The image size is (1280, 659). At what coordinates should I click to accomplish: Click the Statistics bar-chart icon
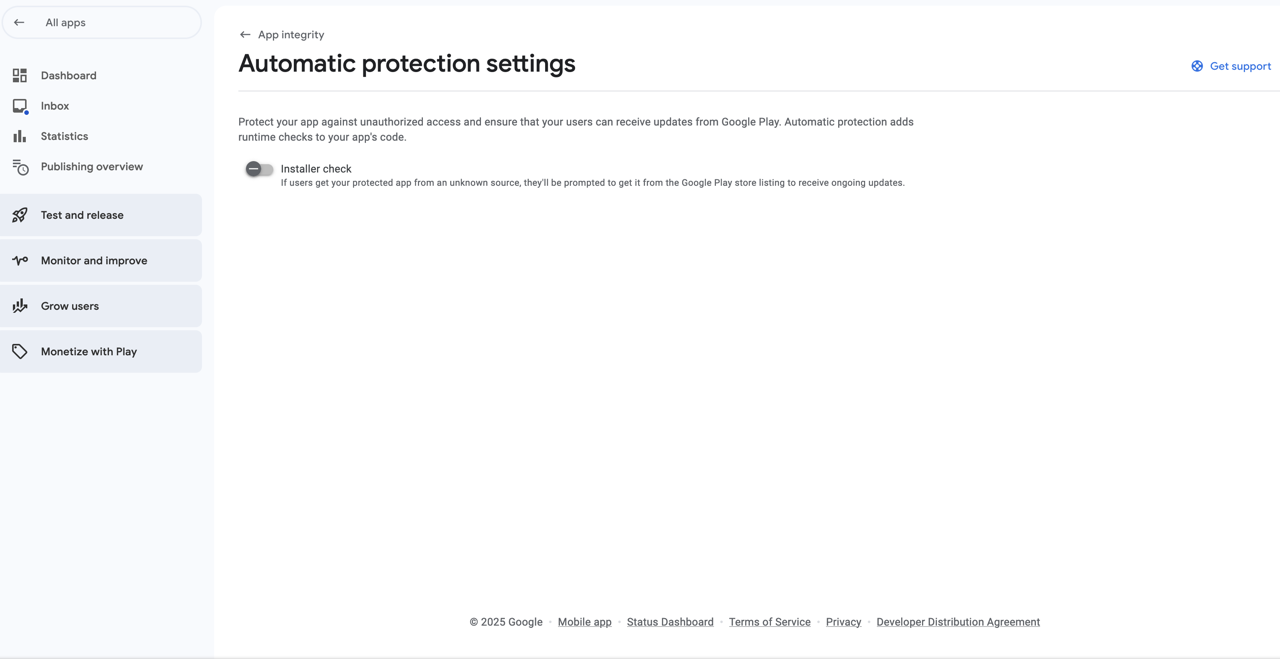click(20, 136)
